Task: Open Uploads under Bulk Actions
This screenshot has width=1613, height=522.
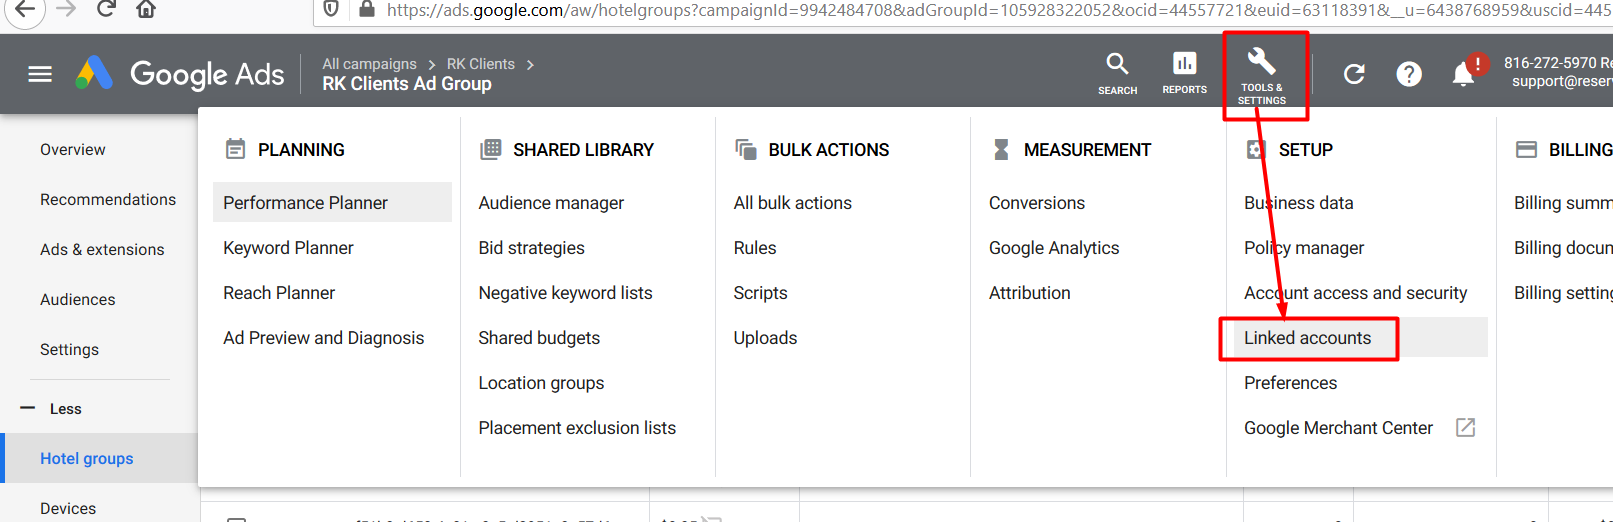Action: [765, 337]
